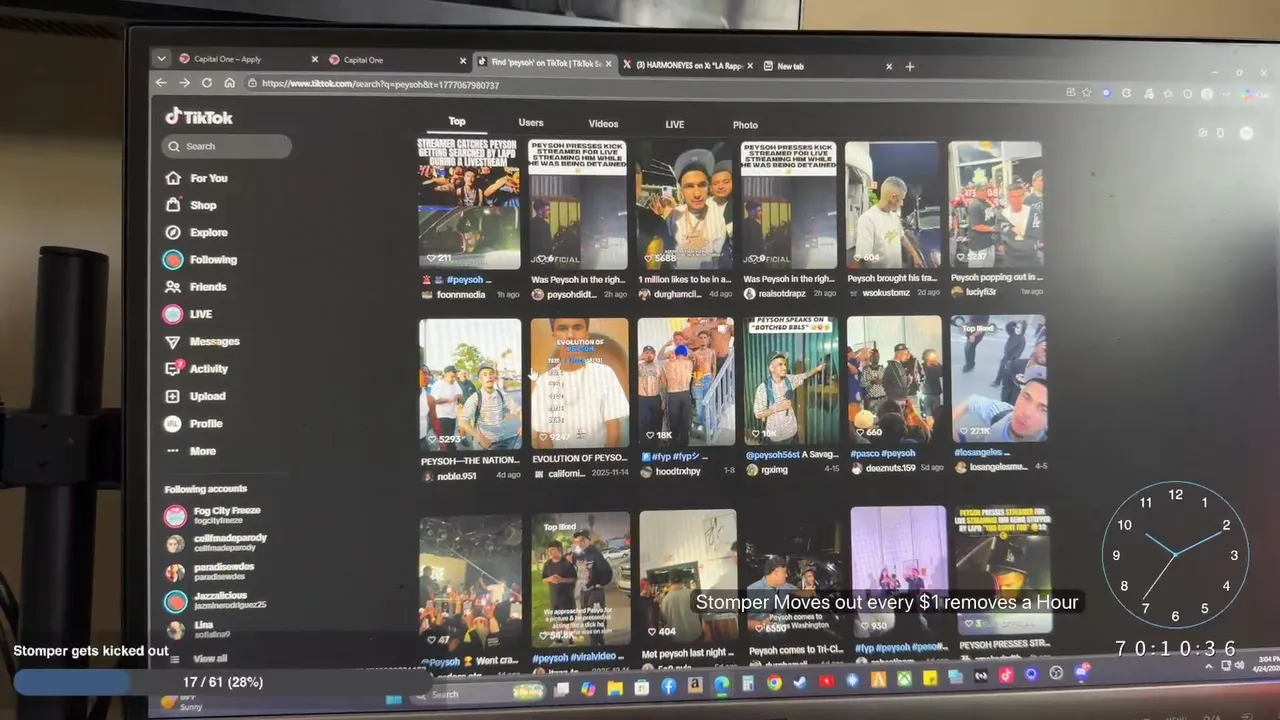Viewport: 1280px width, 720px height.
Task: Click the browser home button
Action: [x=229, y=83]
